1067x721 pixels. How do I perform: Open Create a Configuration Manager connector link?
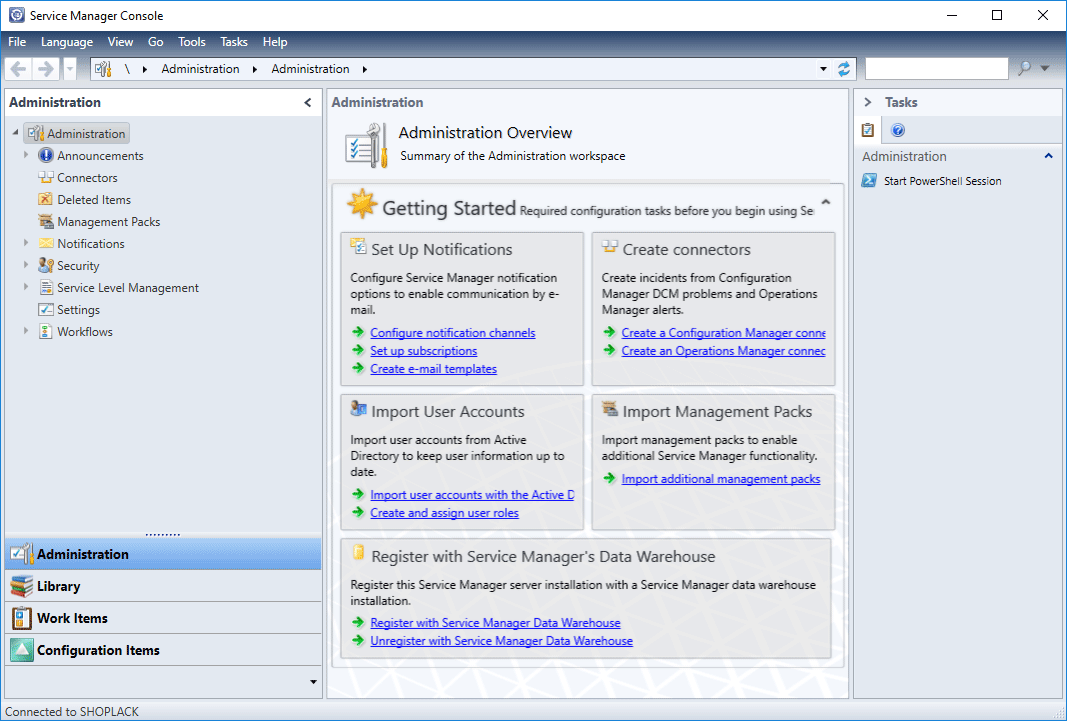pyautogui.click(x=723, y=333)
